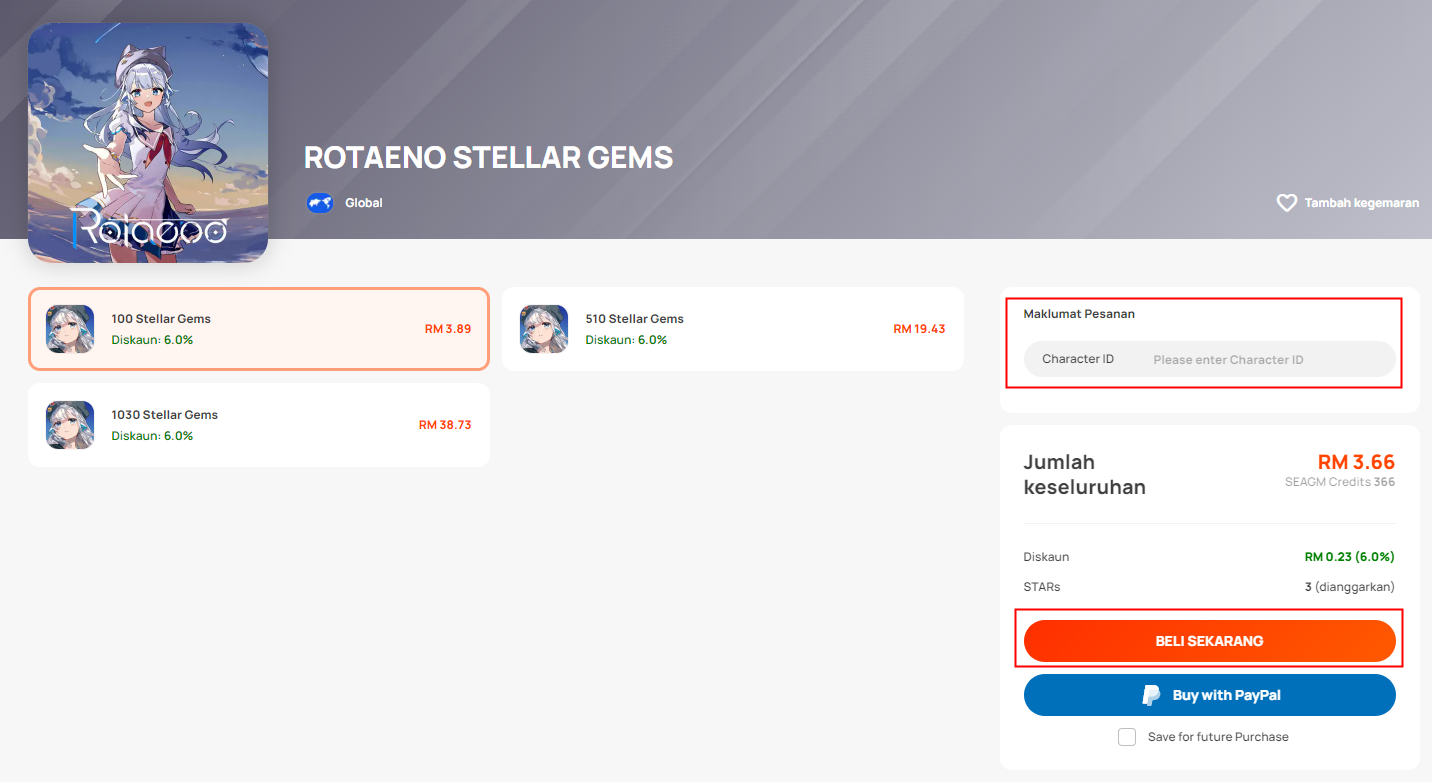This screenshot has width=1432, height=782.
Task: Click the Buy with PayPal button
Action: (1210, 695)
